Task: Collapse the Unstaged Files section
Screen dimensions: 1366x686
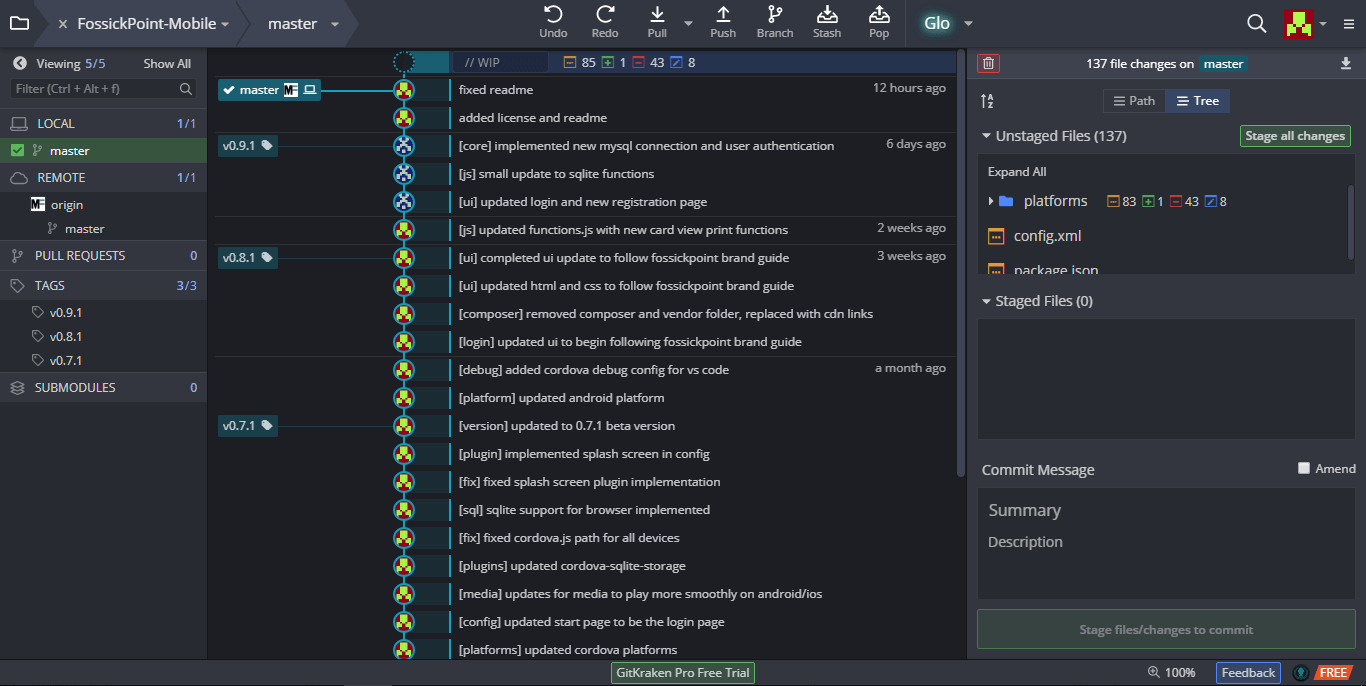Action: [x=987, y=136]
